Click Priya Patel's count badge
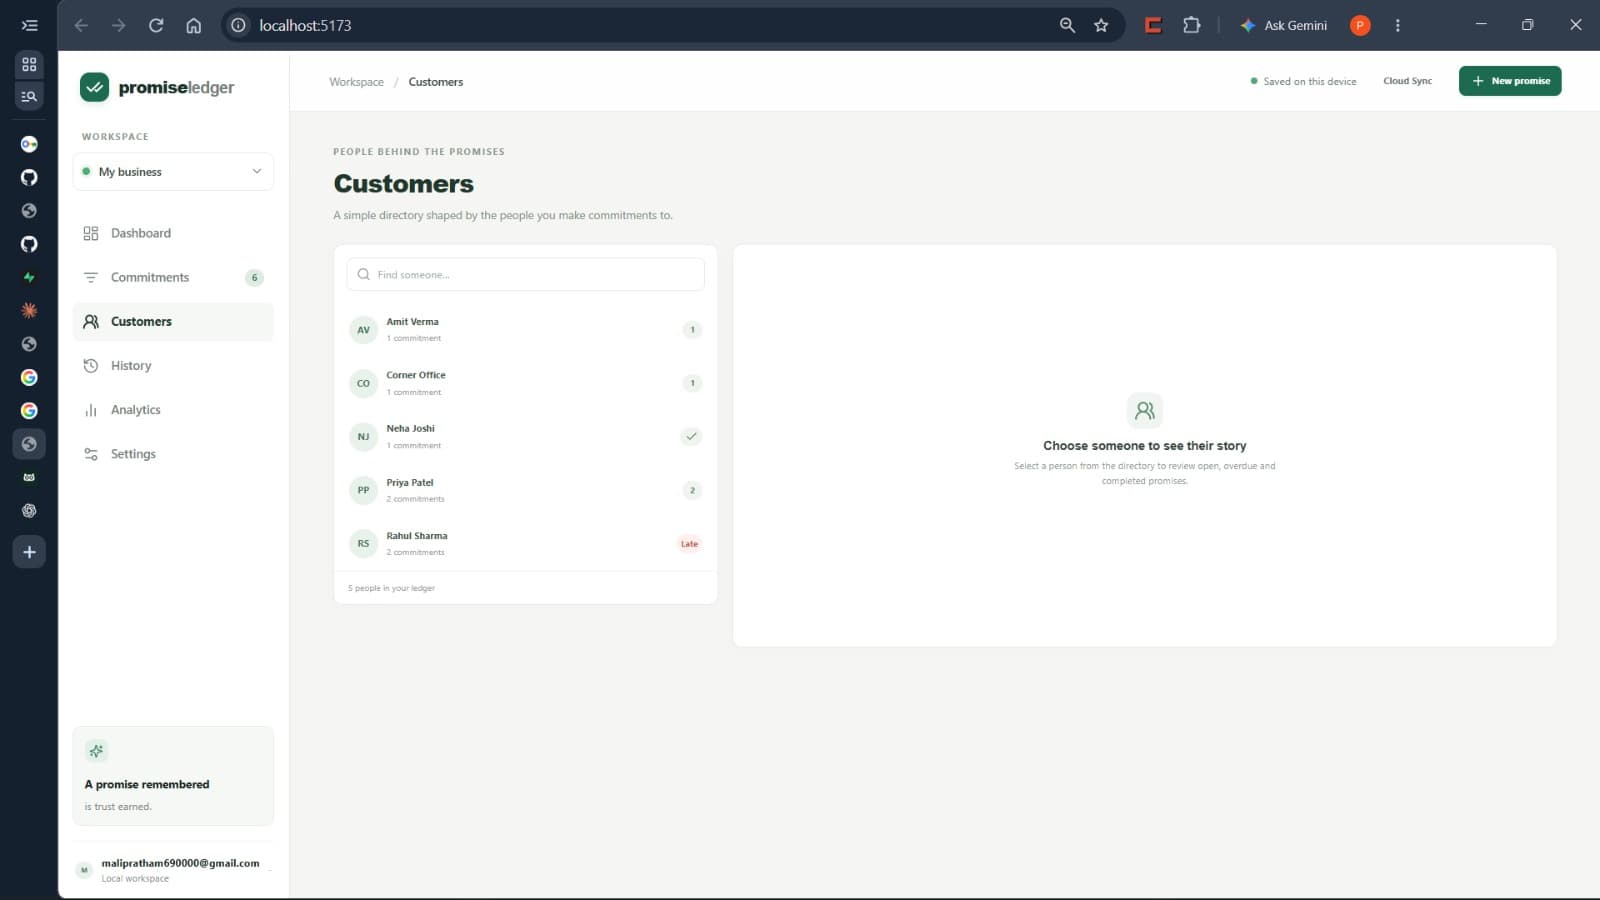The image size is (1600, 900). (692, 490)
